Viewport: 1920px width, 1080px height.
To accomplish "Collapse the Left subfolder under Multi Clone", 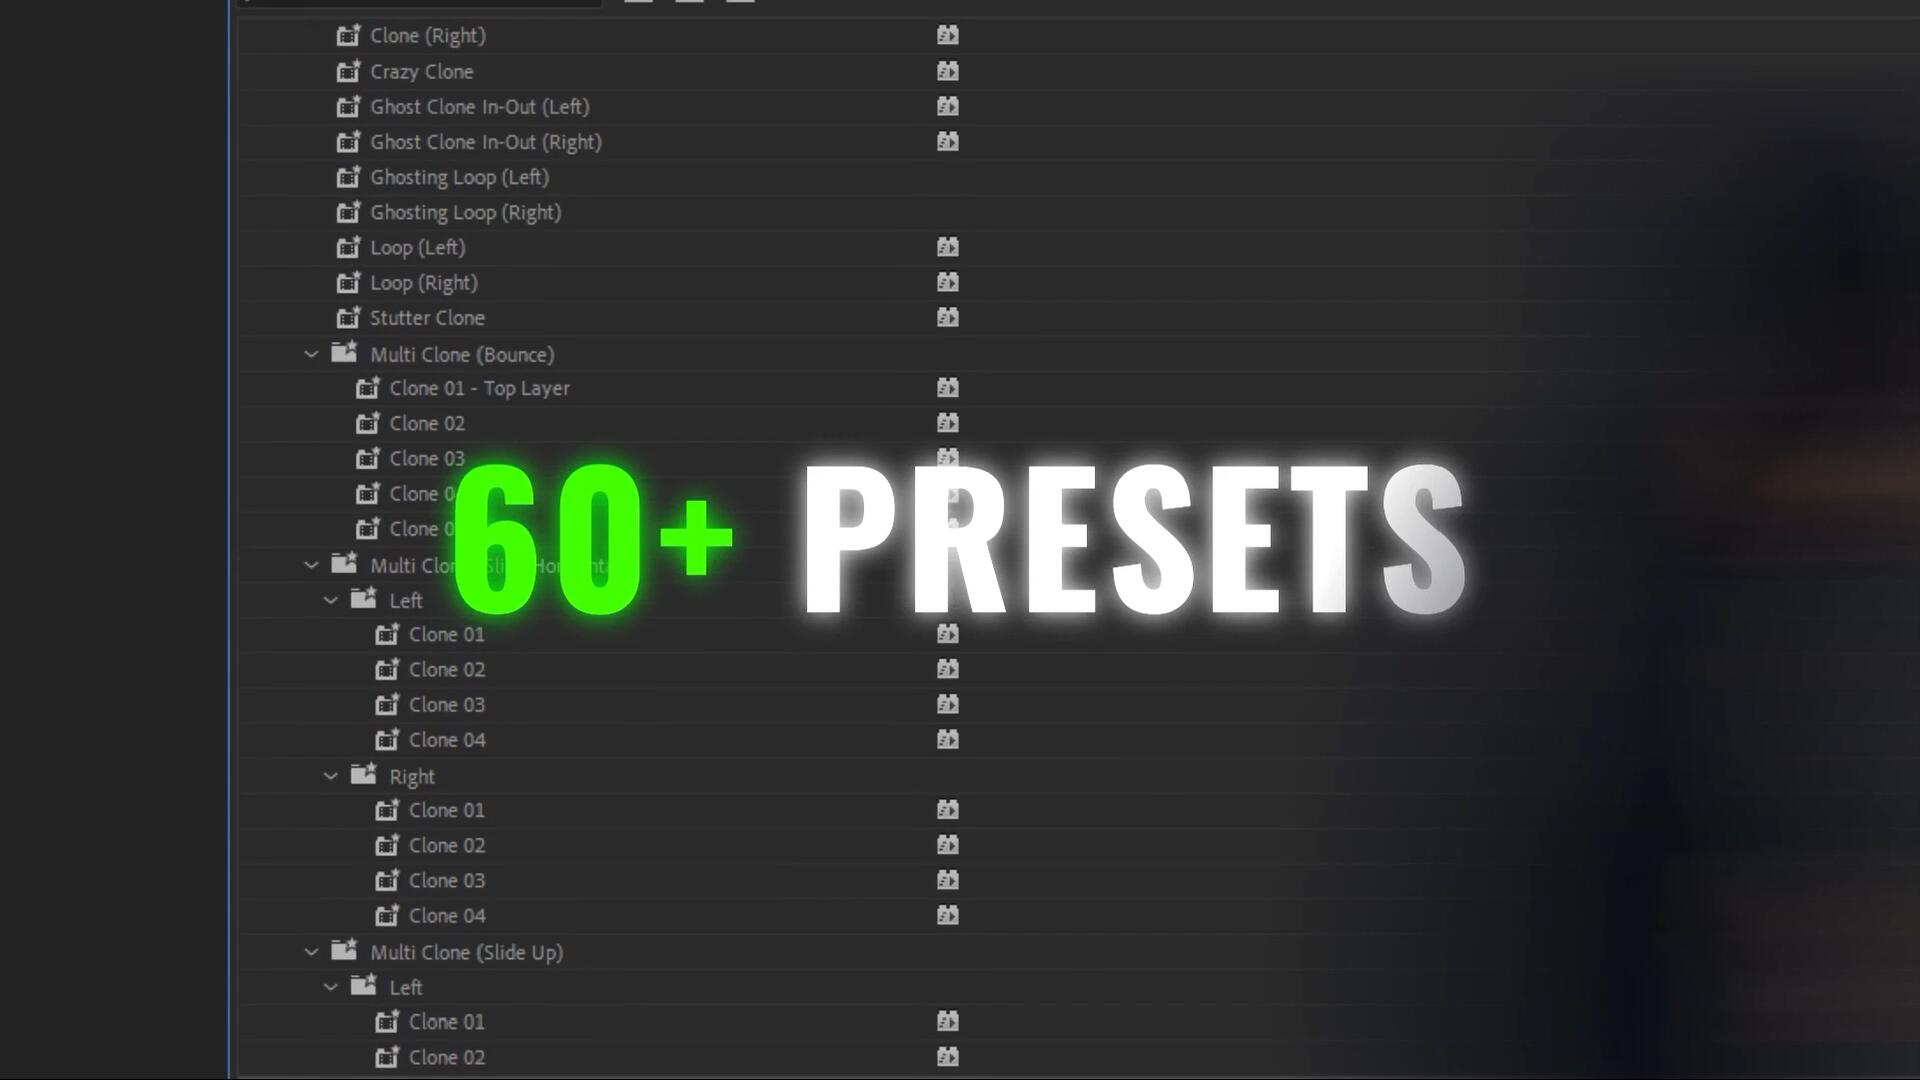I will point(330,600).
